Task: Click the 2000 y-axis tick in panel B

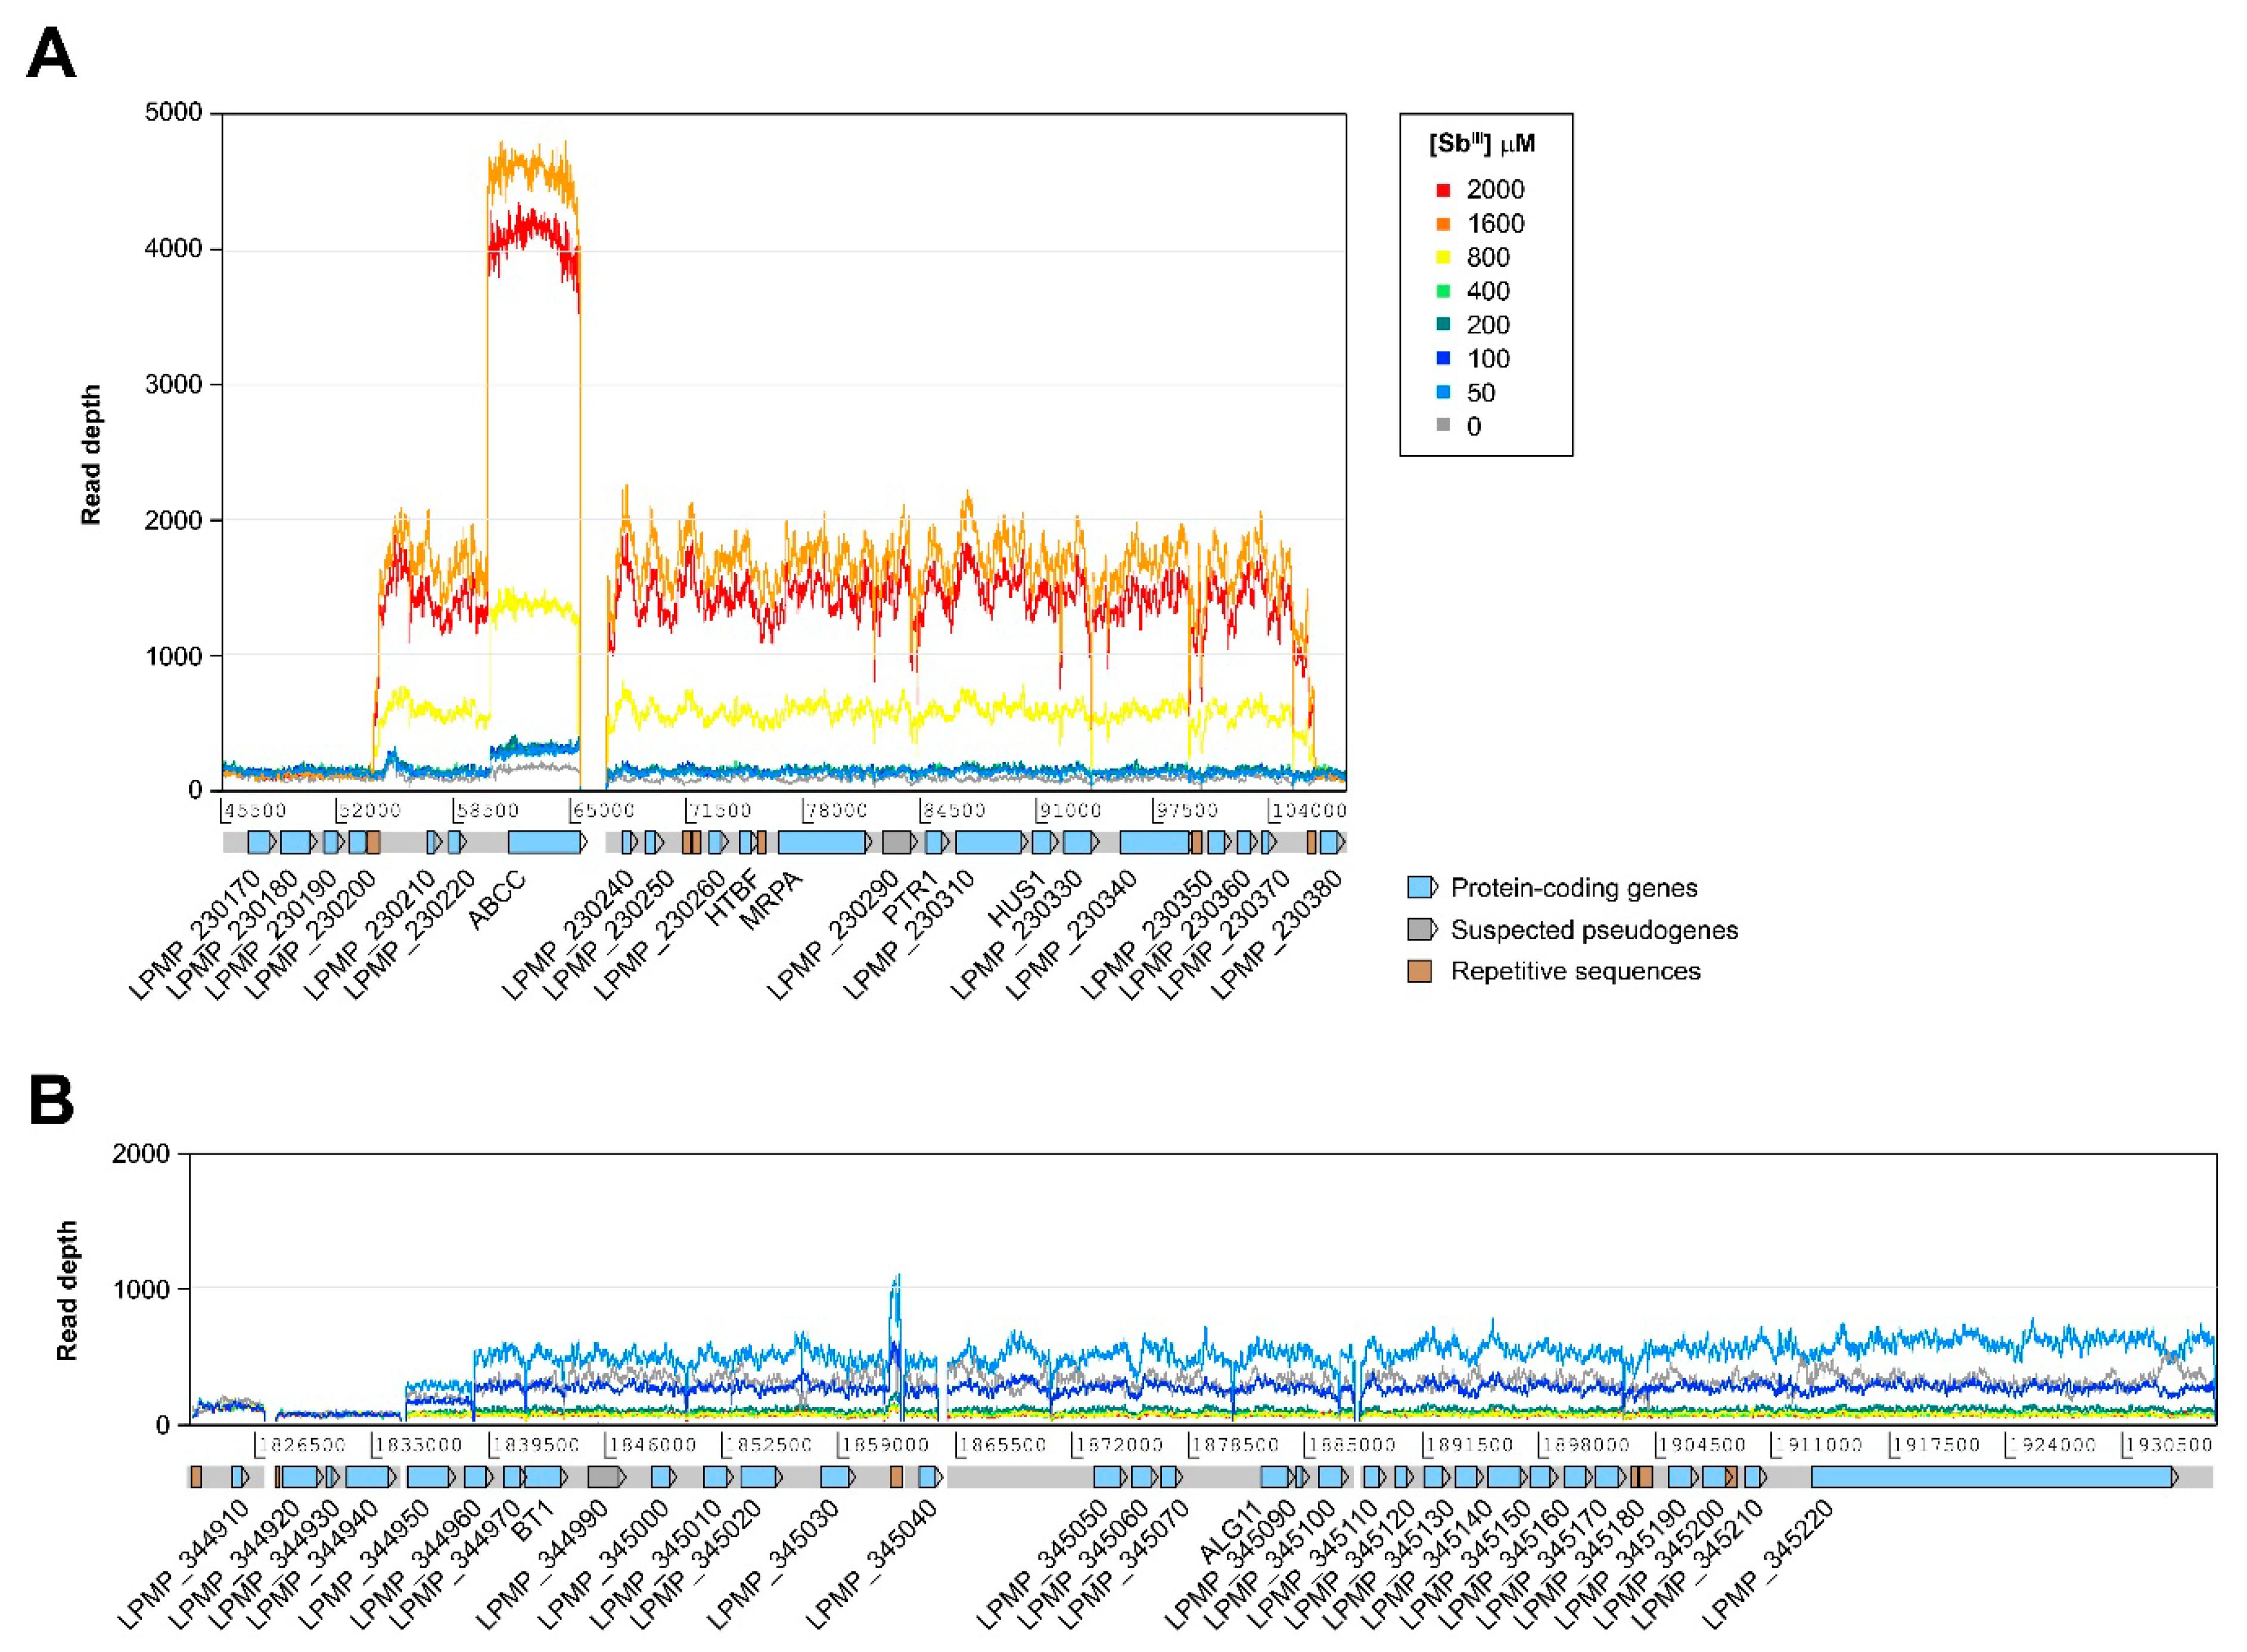Action: tap(141, 1153)
